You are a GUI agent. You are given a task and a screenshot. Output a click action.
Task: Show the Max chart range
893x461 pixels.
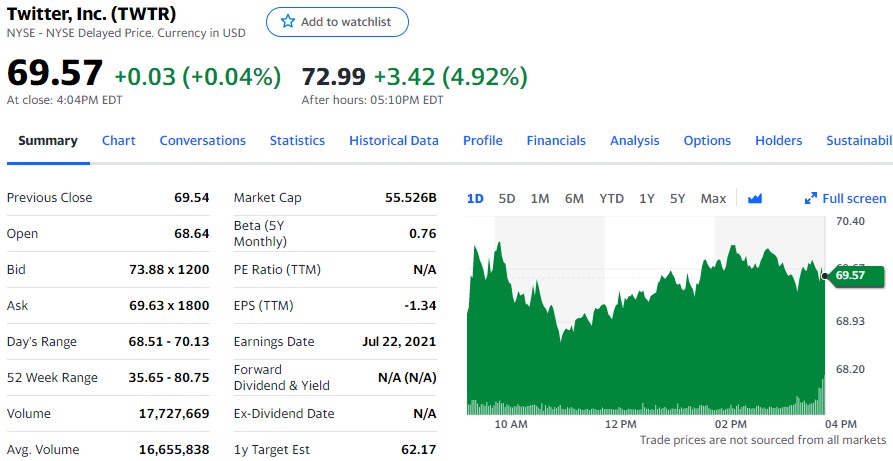point(713,198)
